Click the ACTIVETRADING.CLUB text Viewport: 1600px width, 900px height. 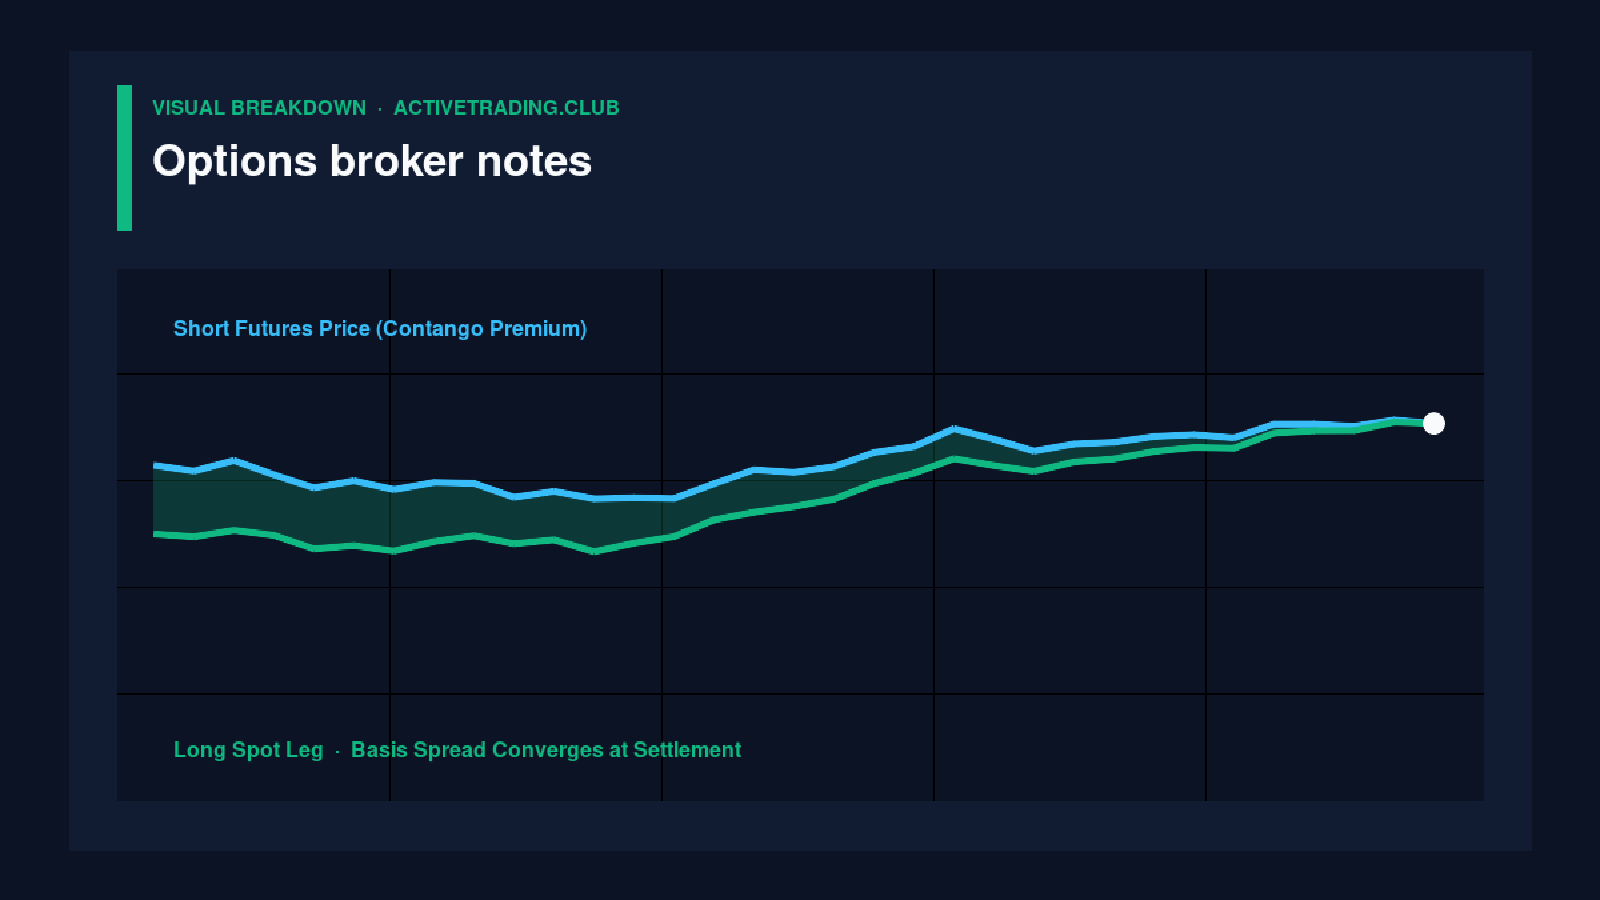(506, 108)
